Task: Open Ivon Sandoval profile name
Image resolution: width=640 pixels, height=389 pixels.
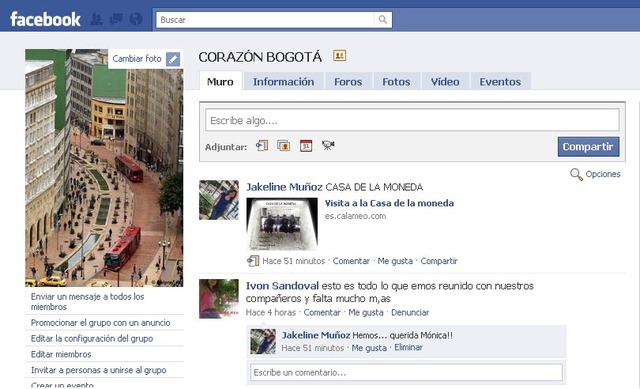Action: click(x=282, y=286)
